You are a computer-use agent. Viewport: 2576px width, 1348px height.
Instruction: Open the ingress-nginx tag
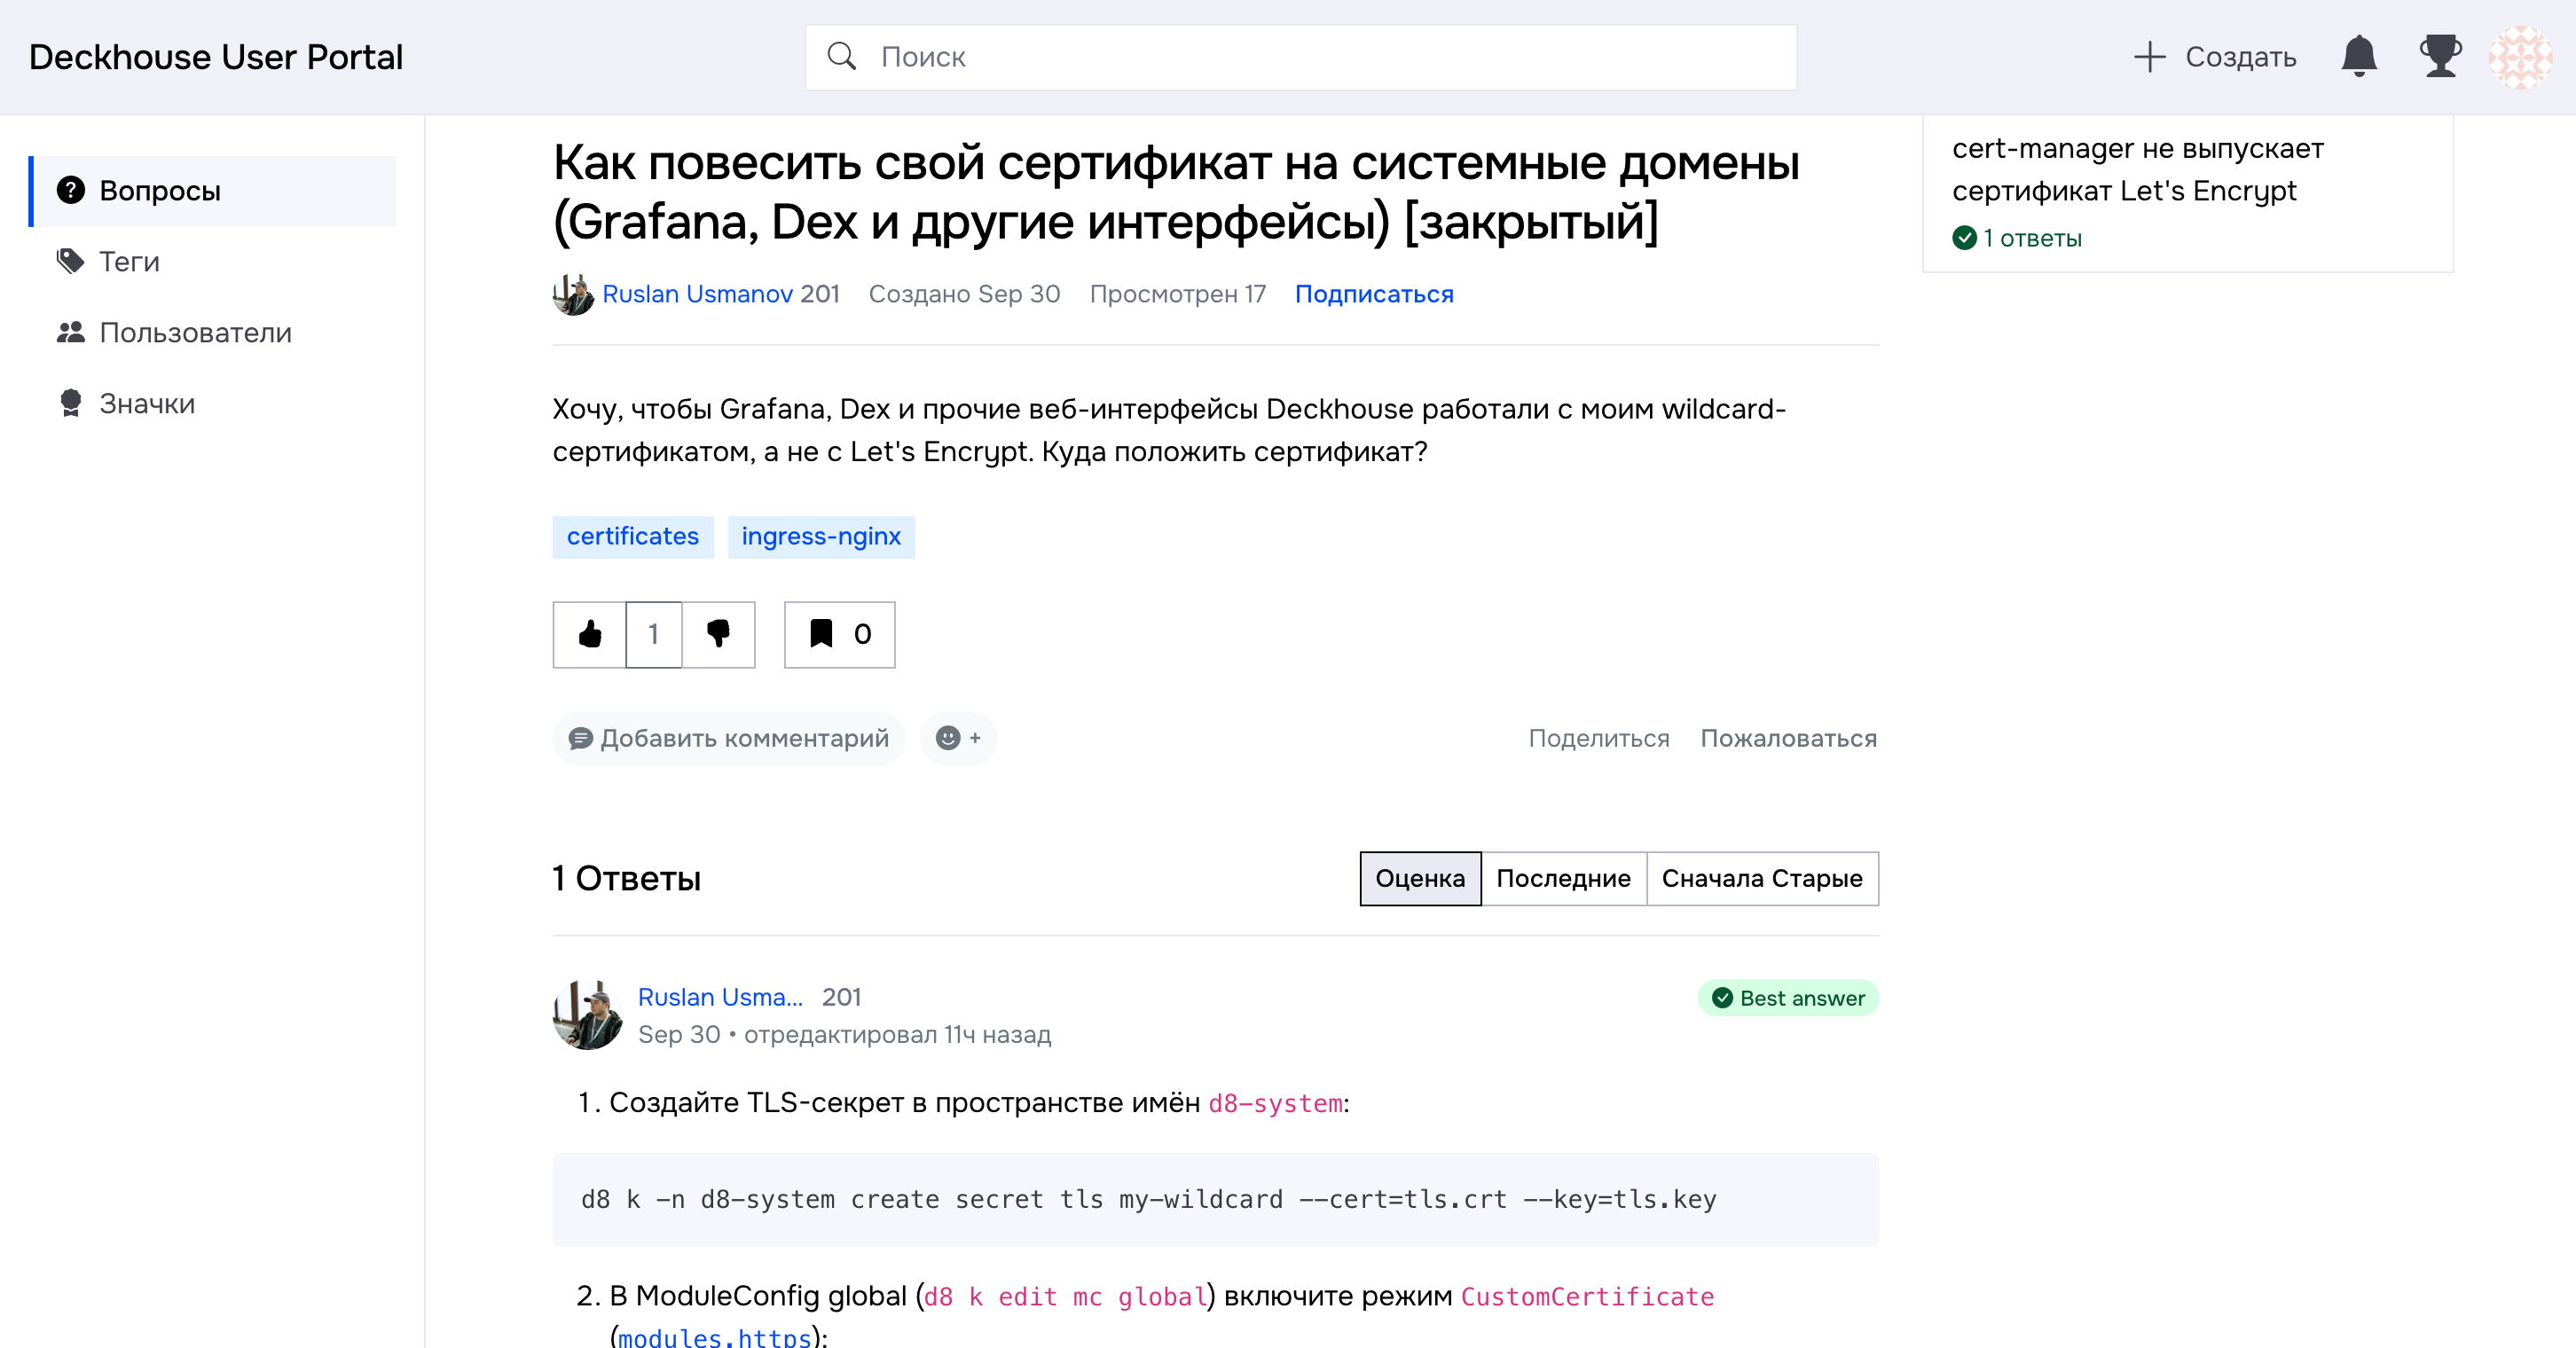[x=821, y=537]
